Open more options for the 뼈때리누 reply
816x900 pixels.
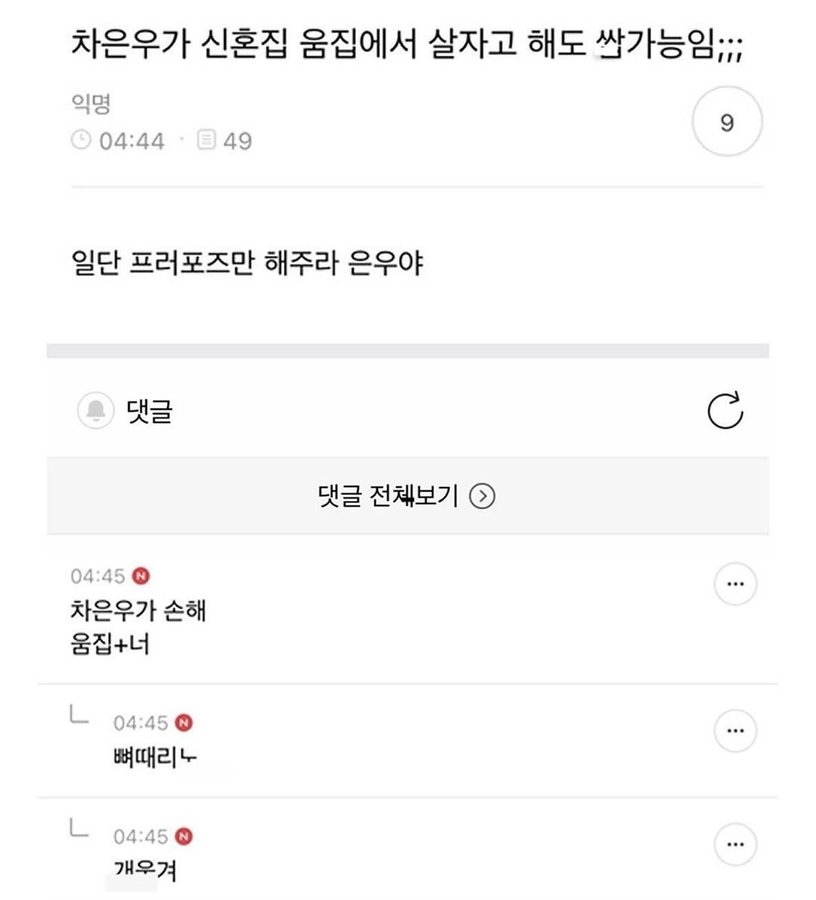[x=735, y=731]
